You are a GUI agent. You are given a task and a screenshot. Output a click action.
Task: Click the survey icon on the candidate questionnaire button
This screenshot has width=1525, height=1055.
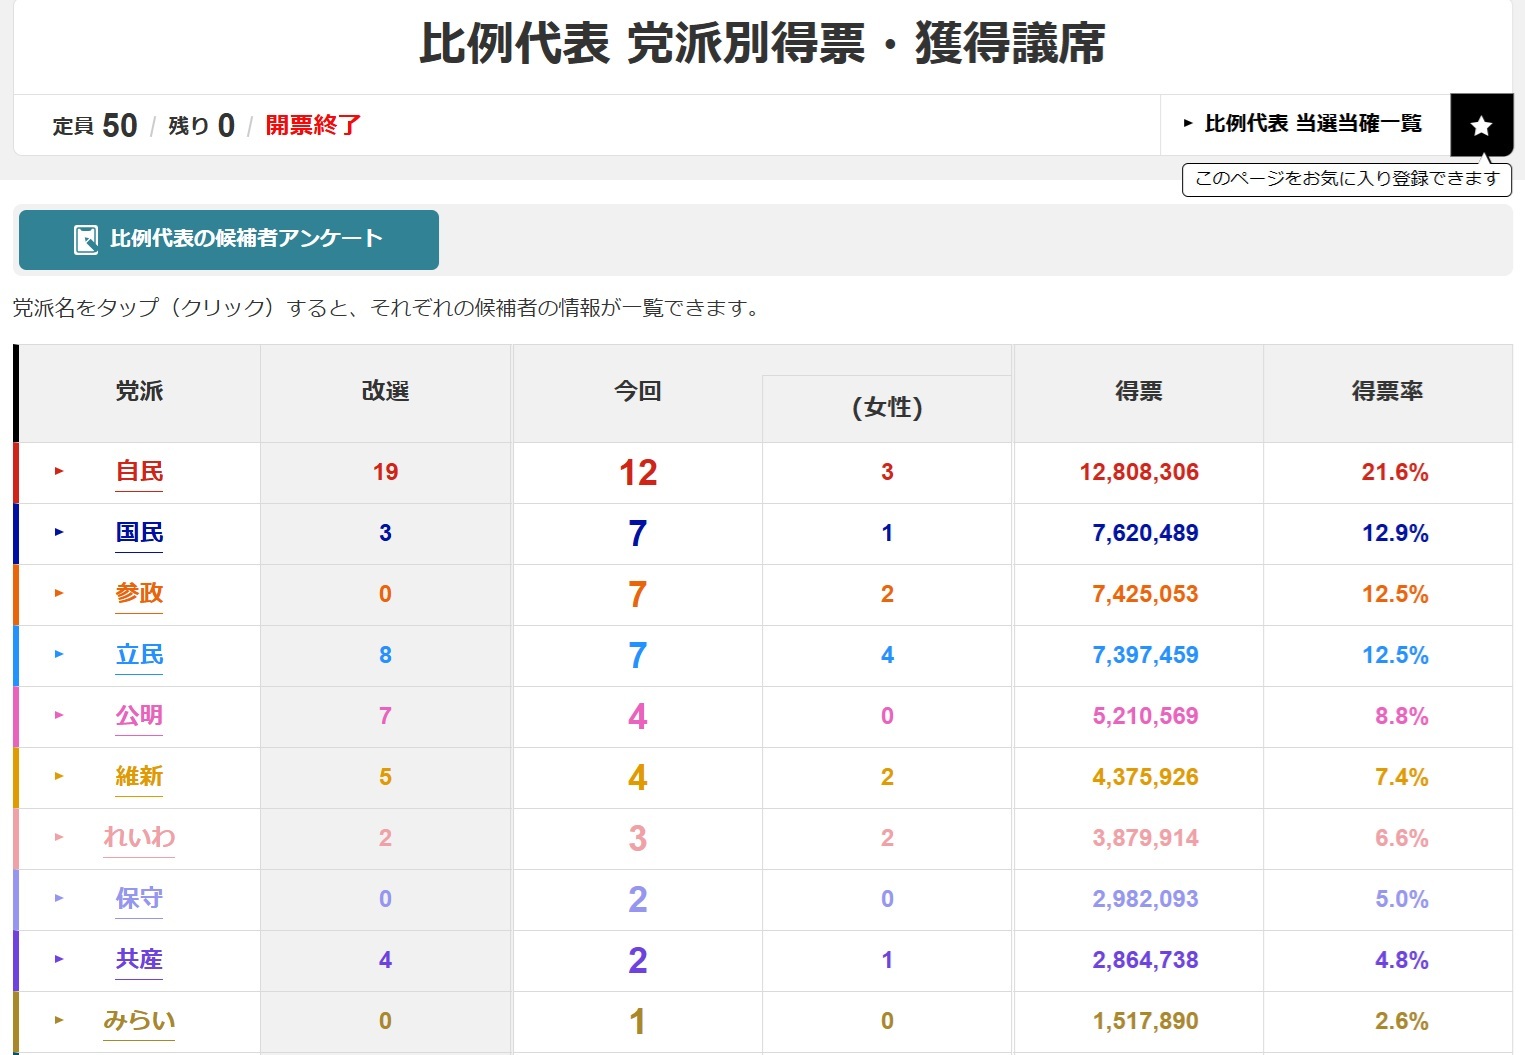[x=86, y=239]
